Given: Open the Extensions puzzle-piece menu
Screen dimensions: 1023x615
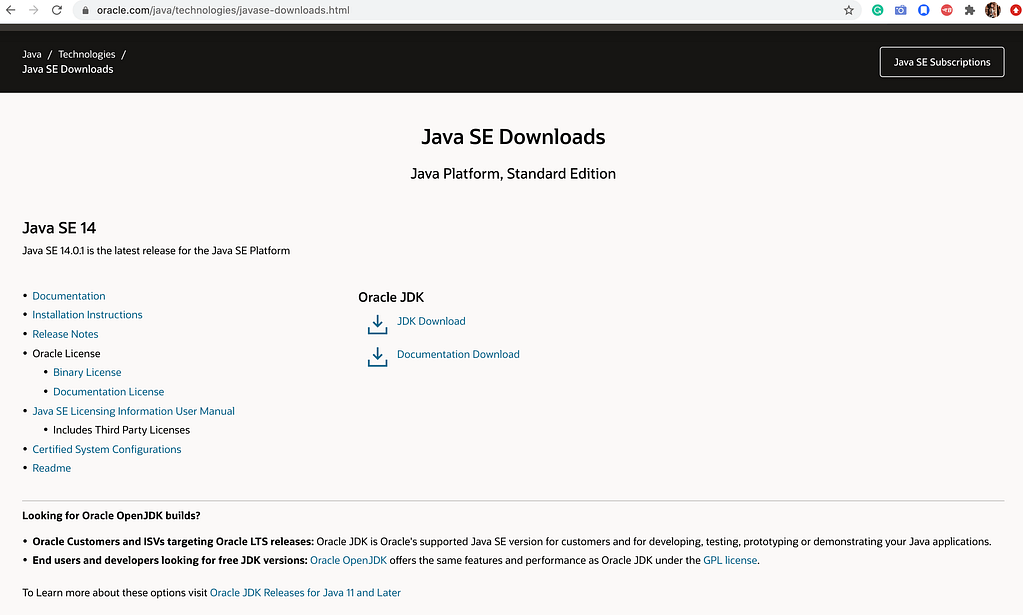Looking at the screenshot, I should tap(970, 10).
